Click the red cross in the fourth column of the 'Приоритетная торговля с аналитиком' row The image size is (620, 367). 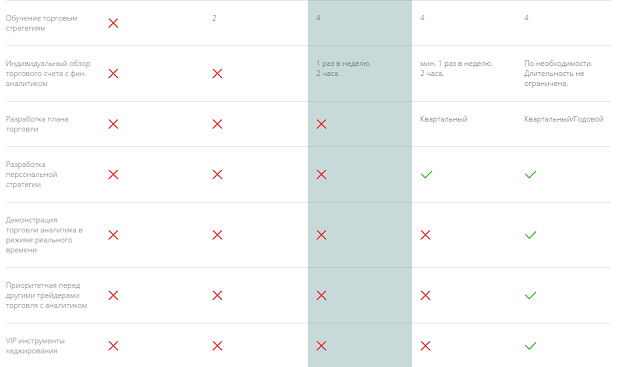pos(425,295)
